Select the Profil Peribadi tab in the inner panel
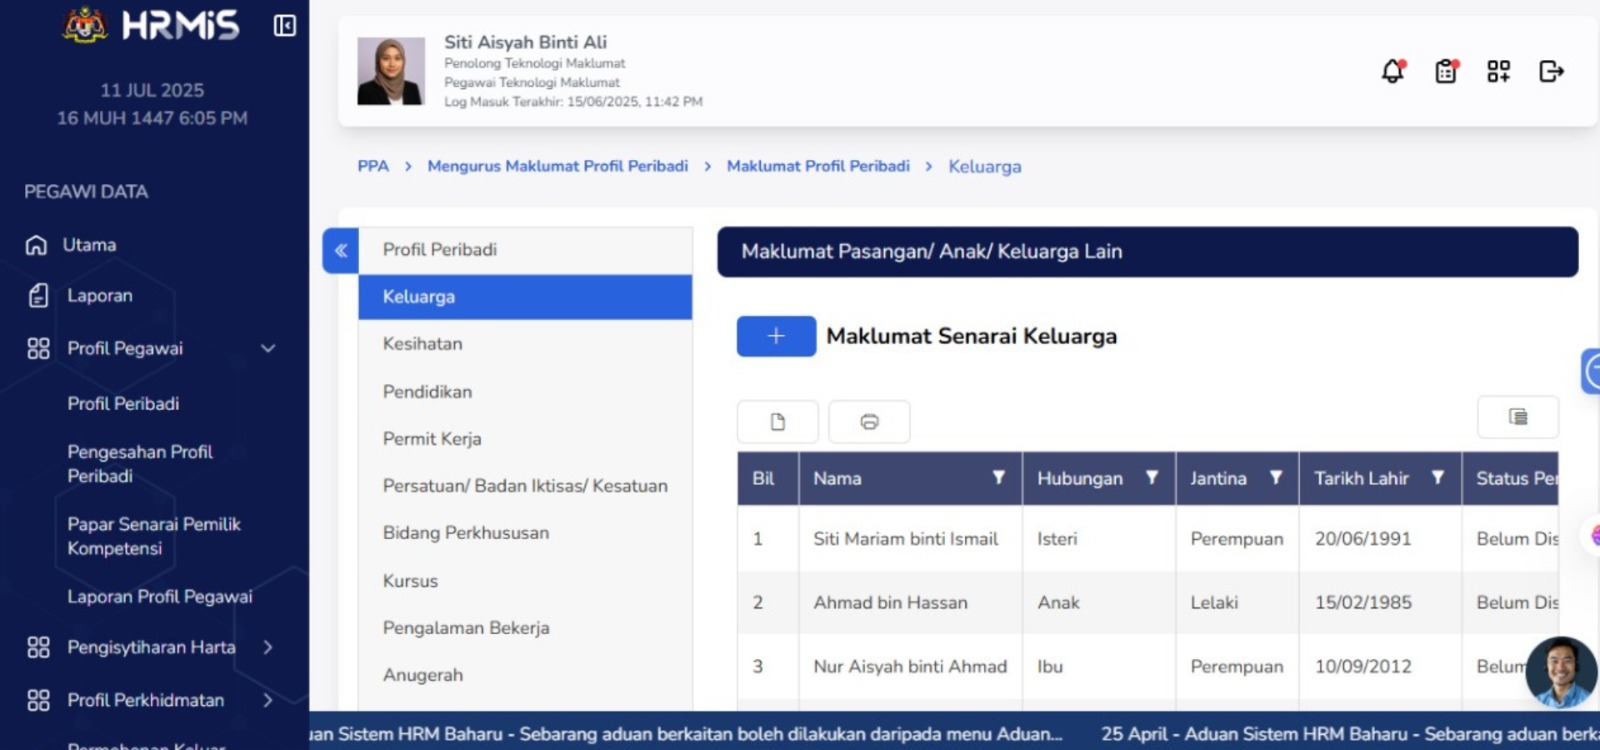This screenshot has width=1600, height=750. [x=525, y=250]
